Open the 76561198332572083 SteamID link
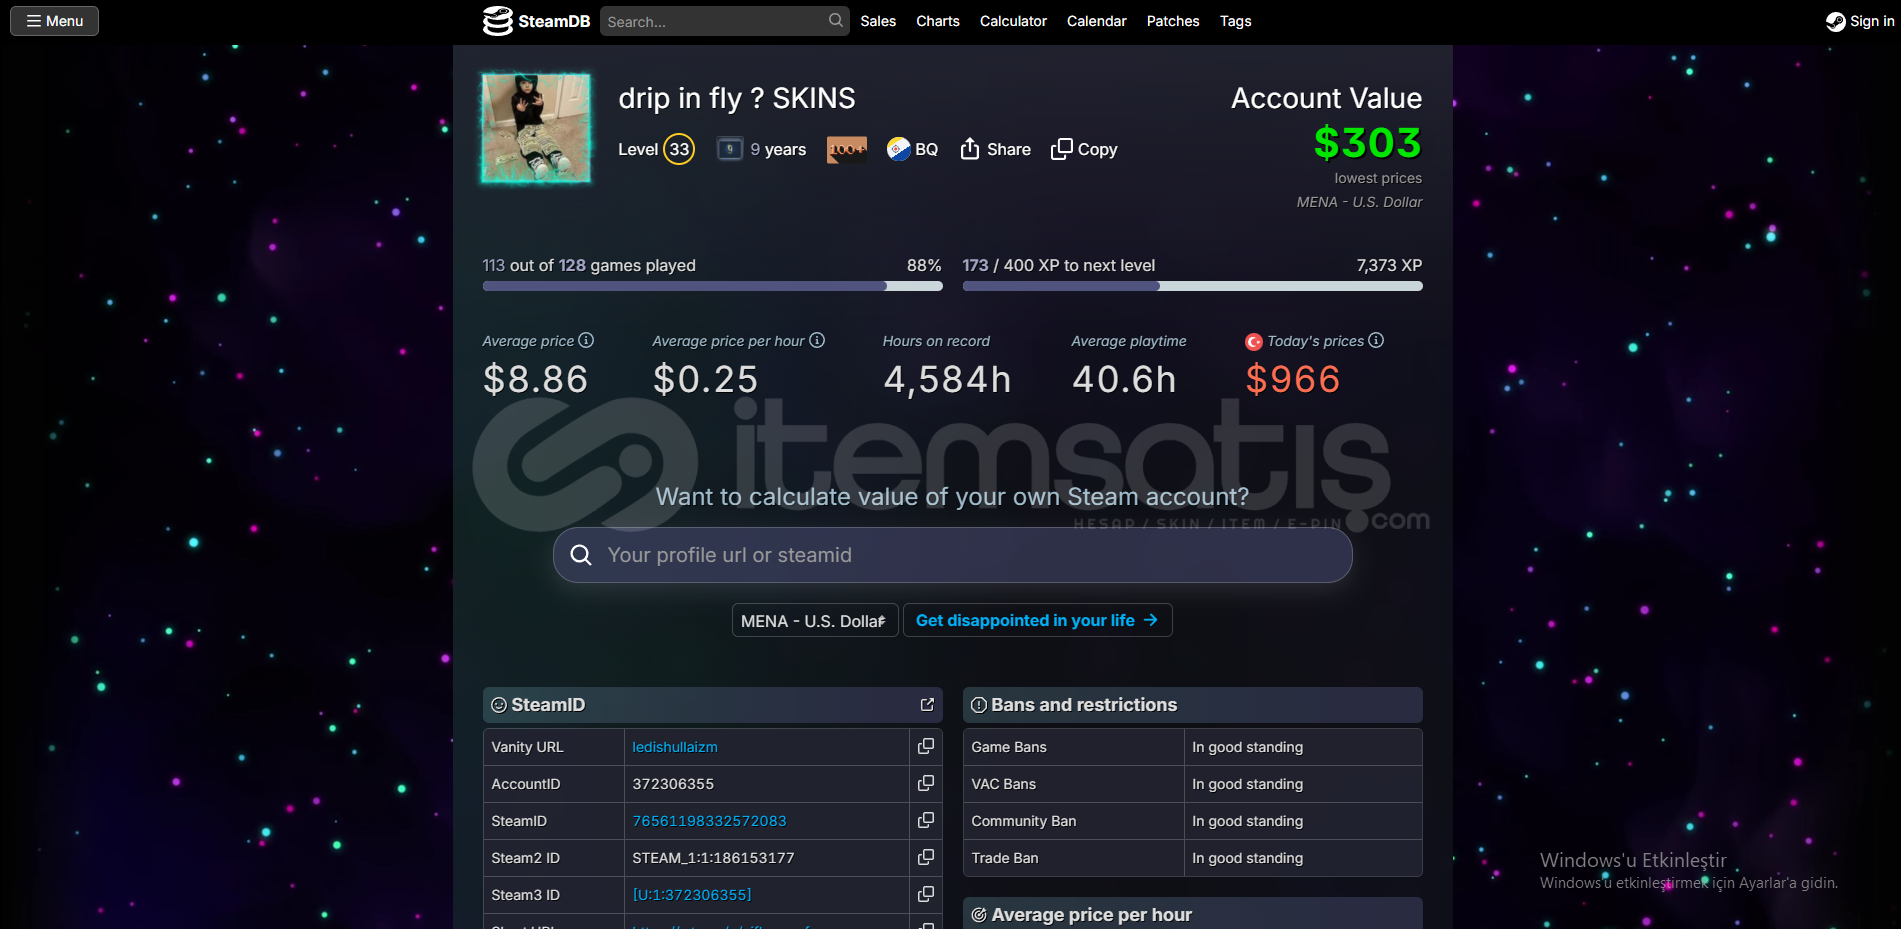The image size is (1901, 929). pyautogui.click(x=709, y=821)
